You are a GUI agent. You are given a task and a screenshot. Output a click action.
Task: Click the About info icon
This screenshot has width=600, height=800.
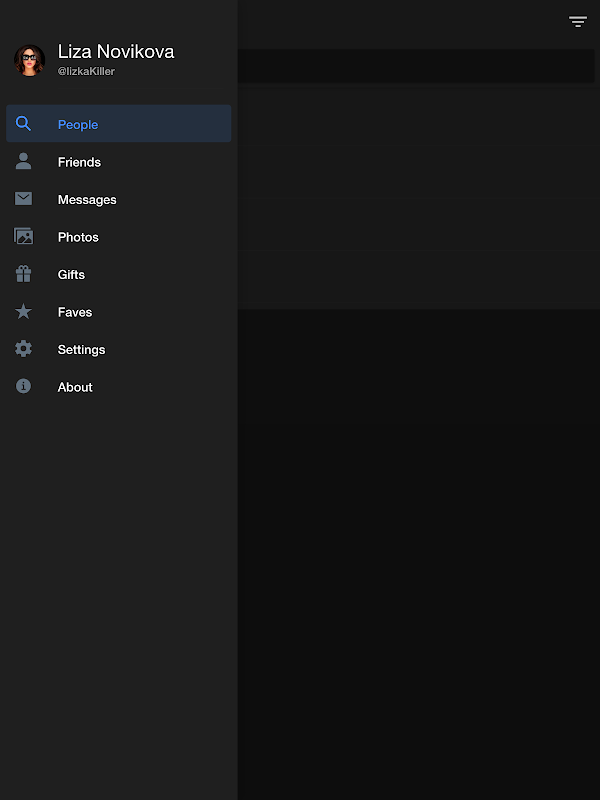(23, 386)
